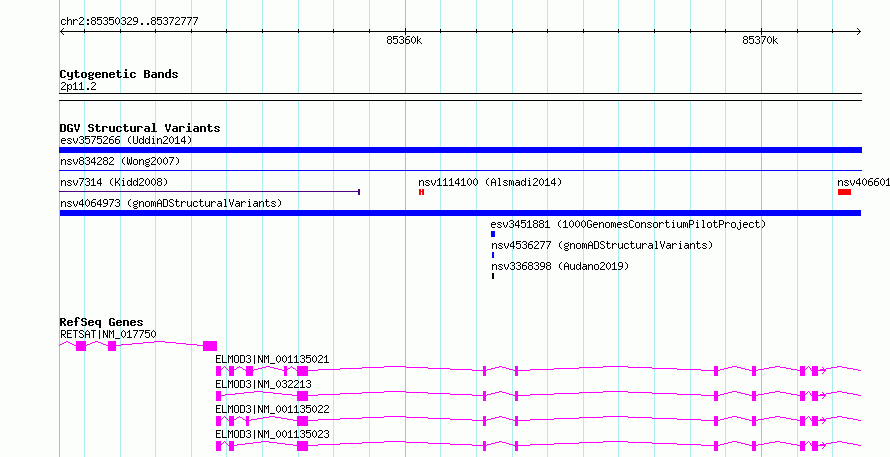Open the esv3451881 (1000GenomesConsortiumPilotProject) label
This screenshot has height=457, width=890.
628,224
